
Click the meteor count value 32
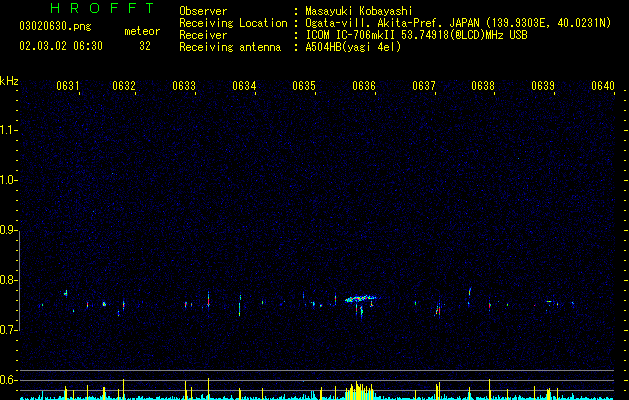click(145, 46)
